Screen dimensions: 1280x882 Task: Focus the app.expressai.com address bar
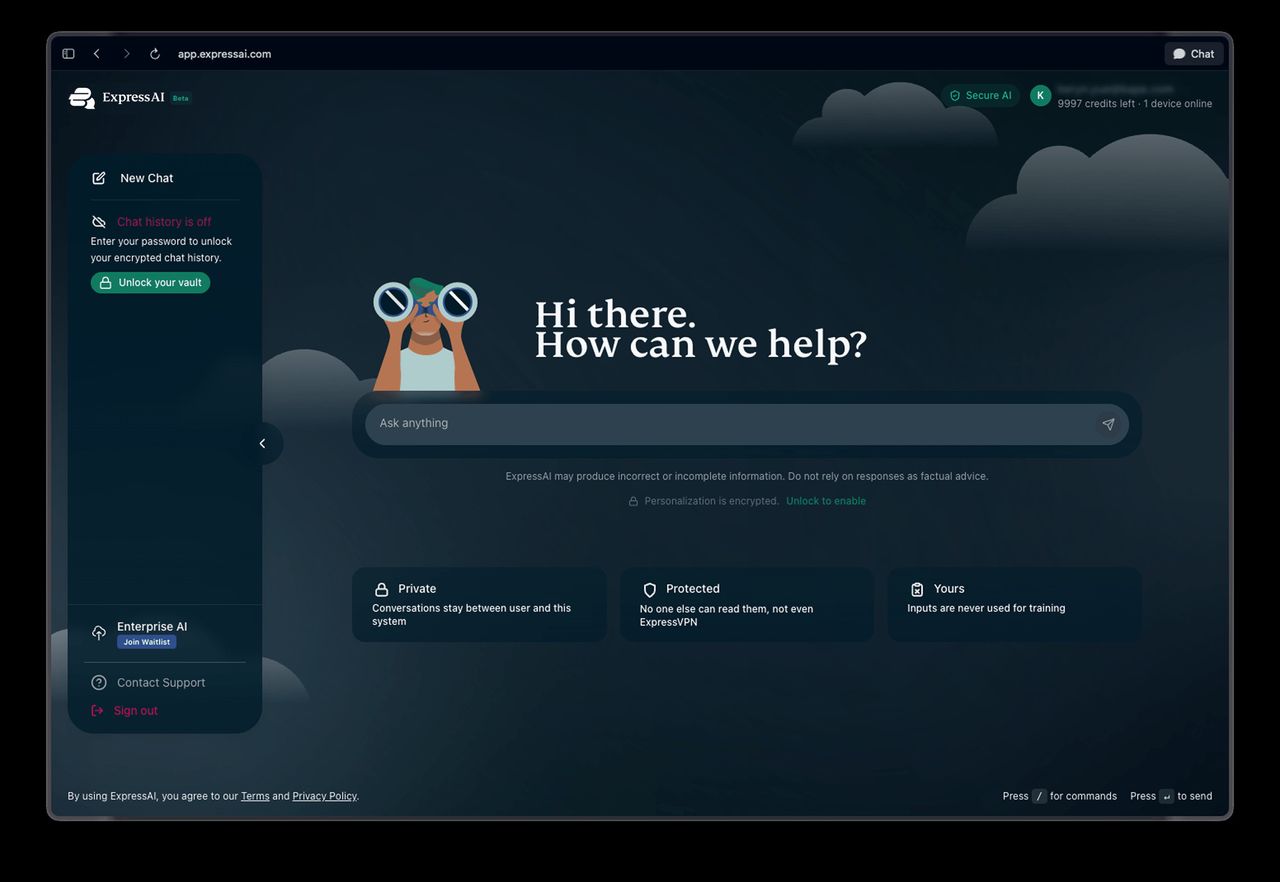pyautogui.click(x=224, y=54)
